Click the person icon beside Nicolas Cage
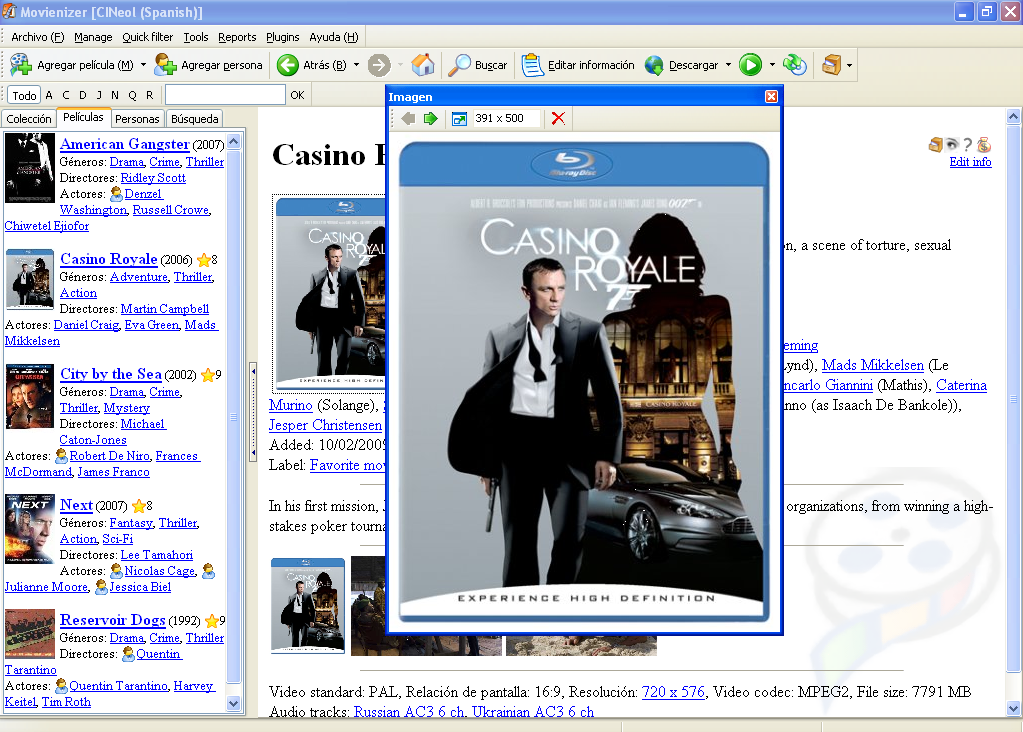Viewport: 1023px width, 732px height. [117, 570]
